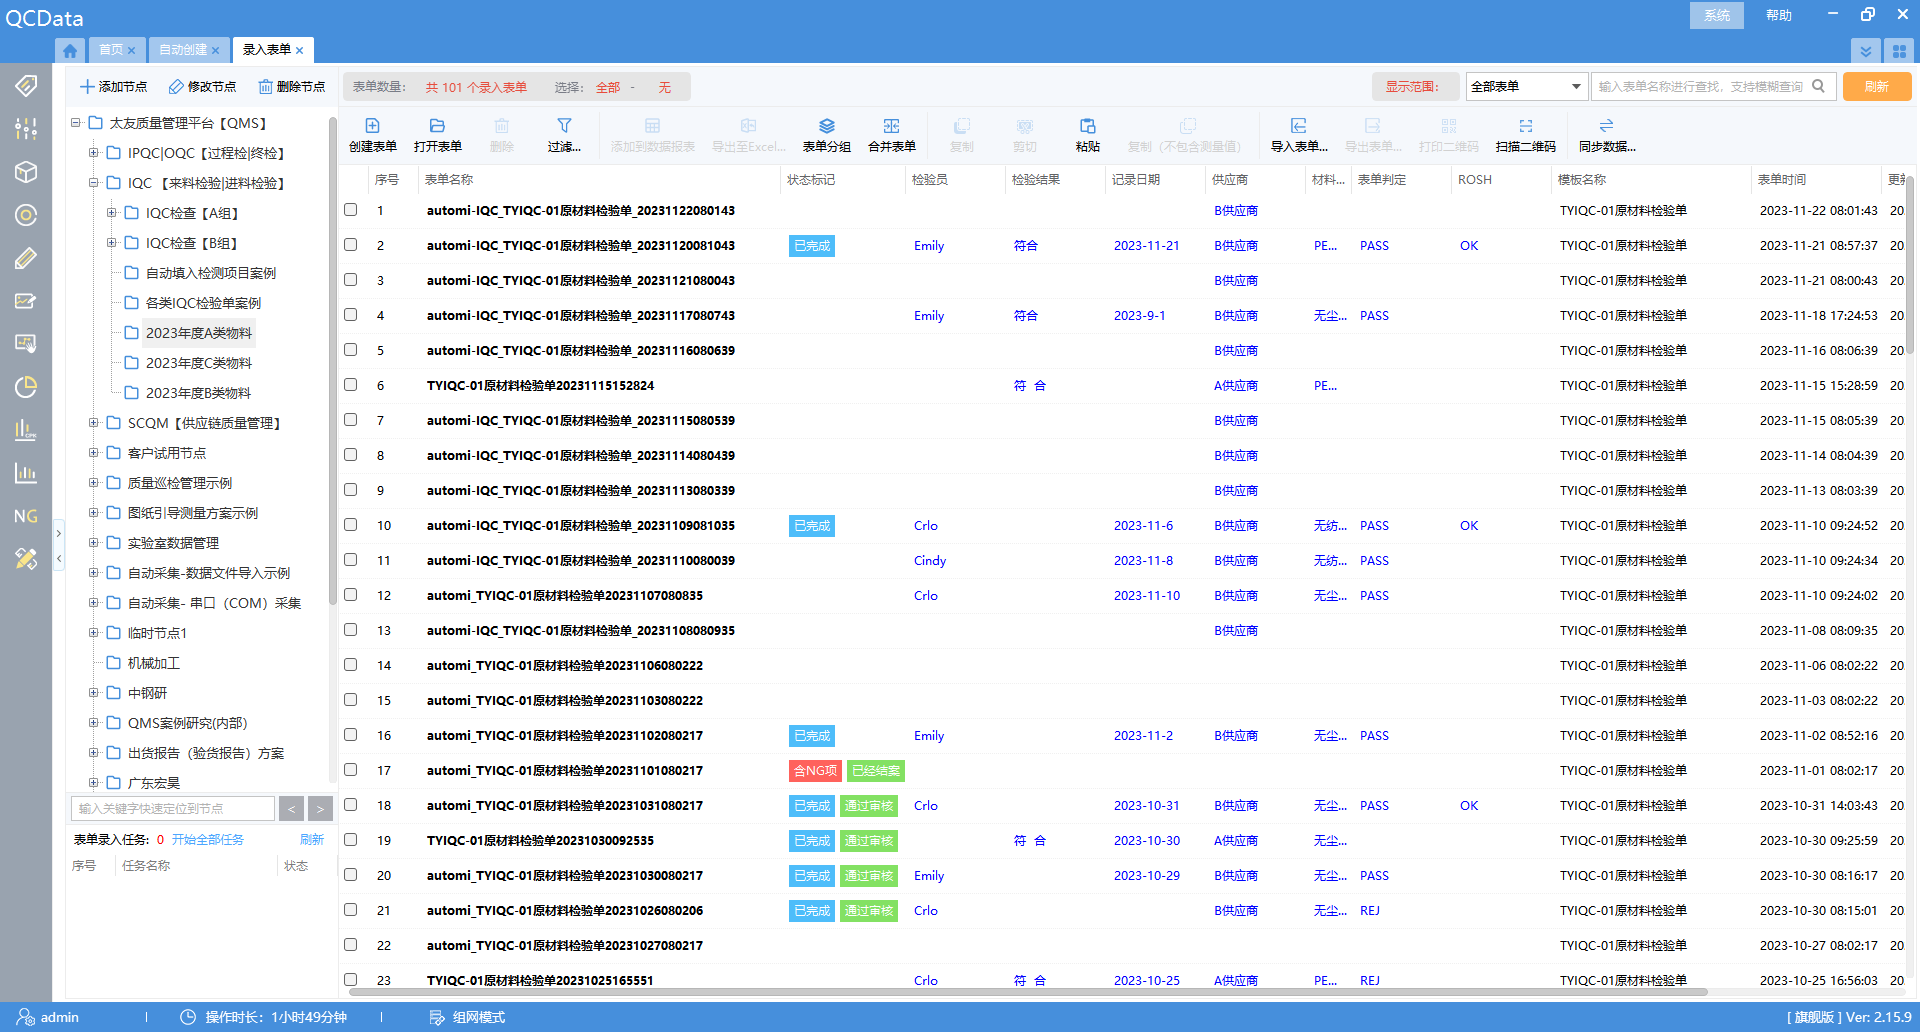Viewport: 1920px width, 1032px height.
Task: Open the NG icon in left sidebar
Action: pos(26,516)
